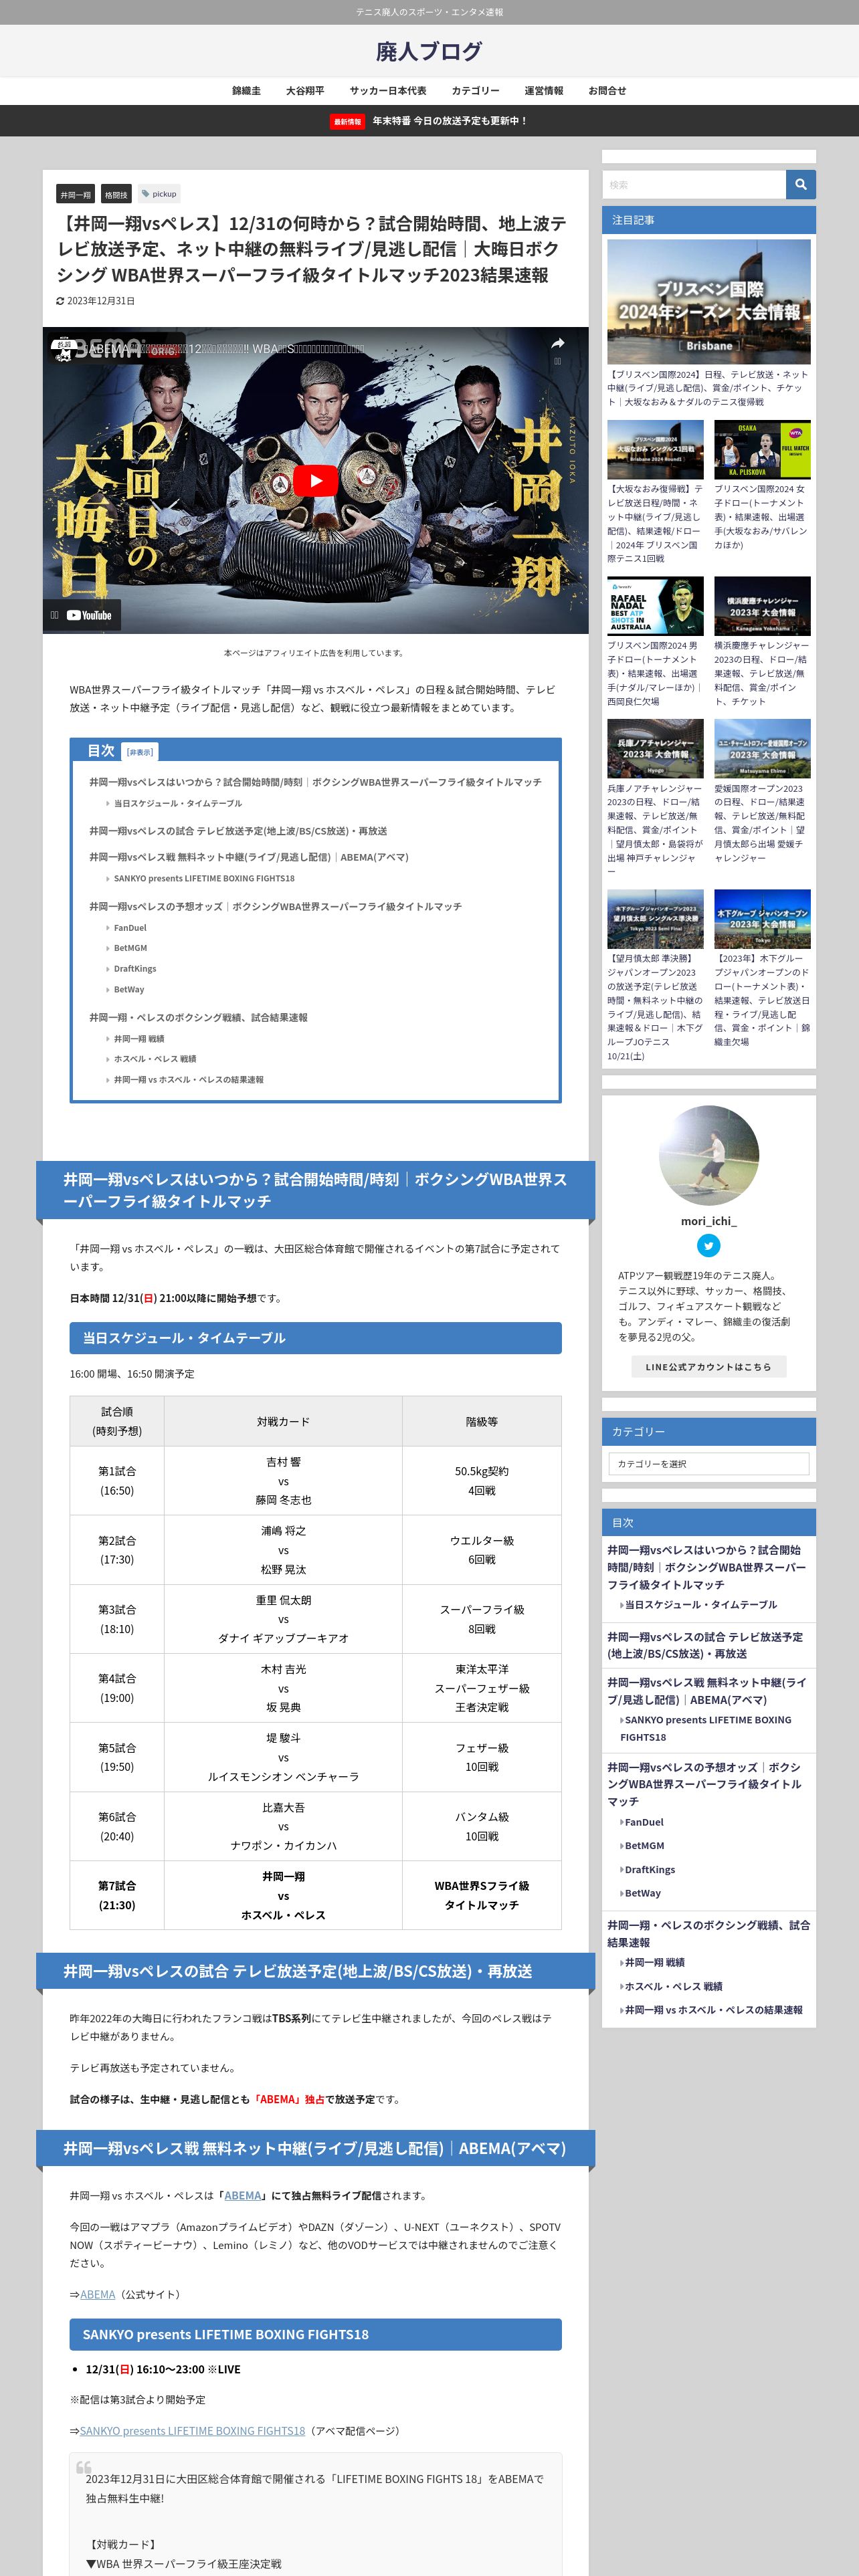Jump to ホスベル・ペレス 戦績 in main TOC
Viewport: 859px width, 2576px height.
pyautogui.click(x=155, y=1058)
